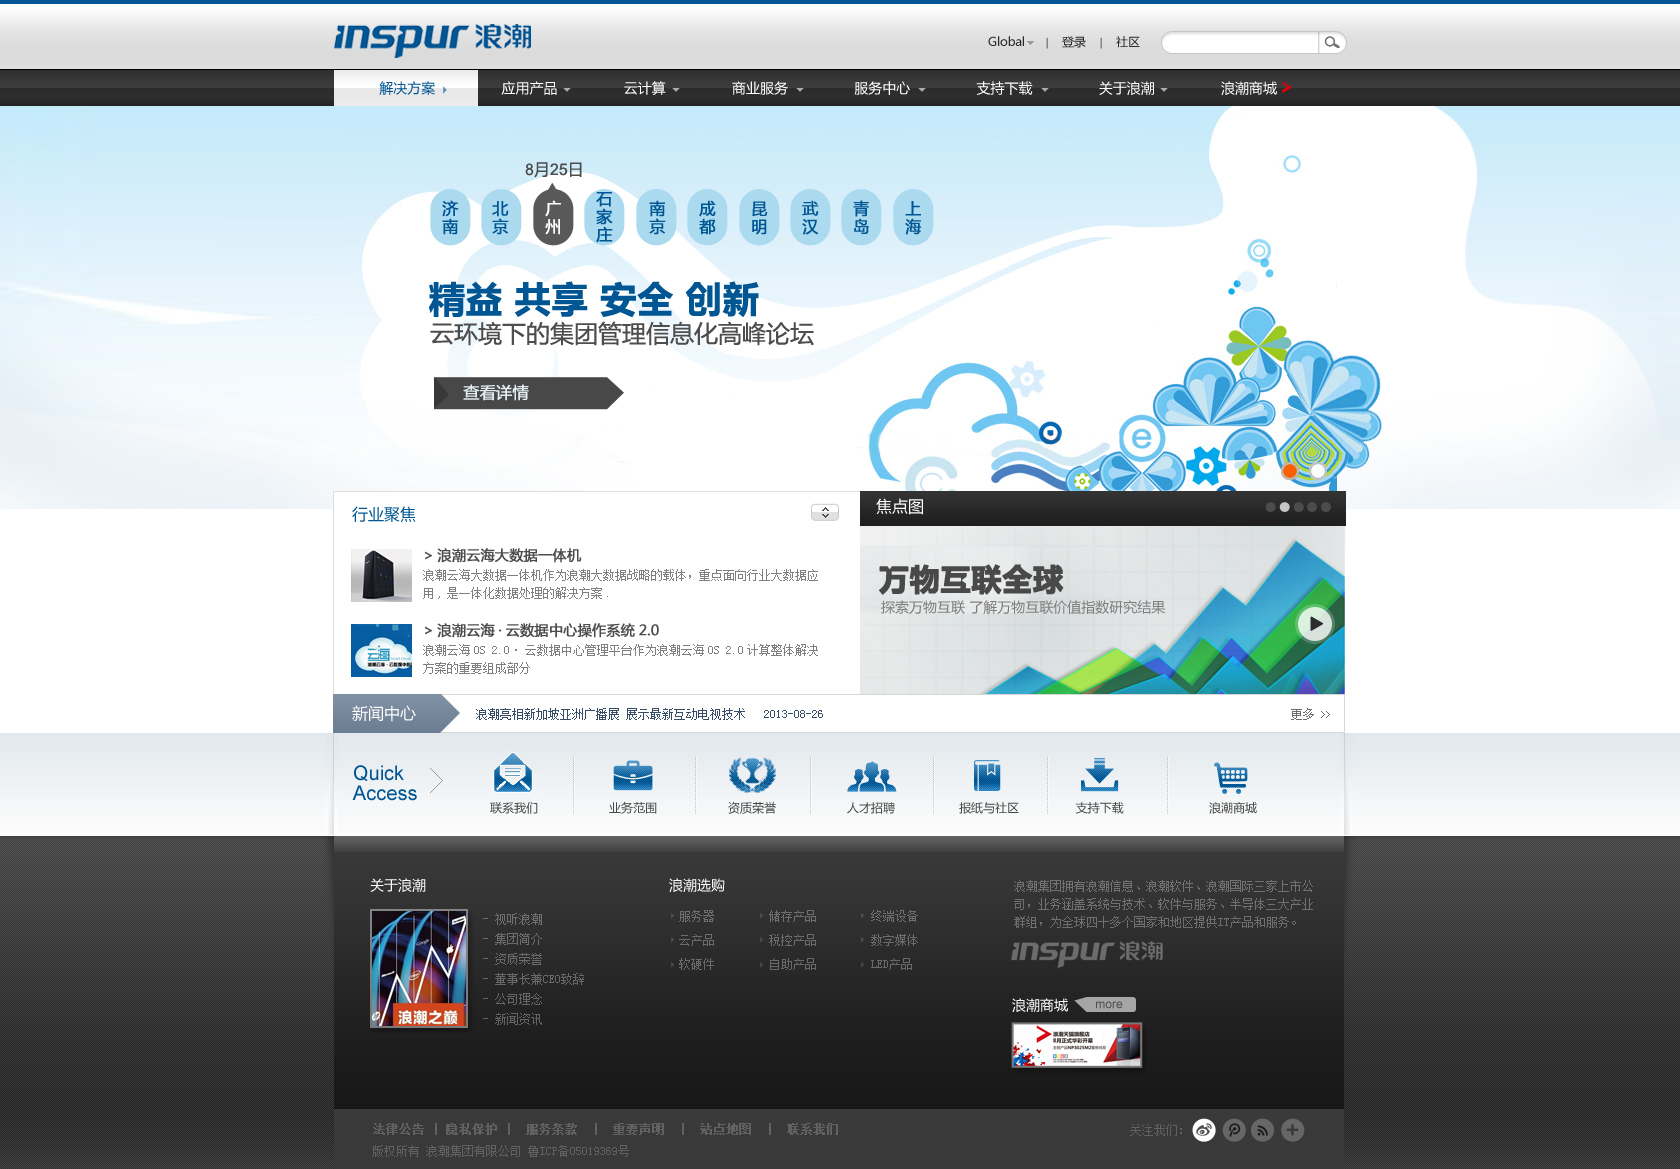Open 资质荣誉 trophy icon
Image resolution: width=1680 pixels, height=1169 pixels.
pos(752,775)
